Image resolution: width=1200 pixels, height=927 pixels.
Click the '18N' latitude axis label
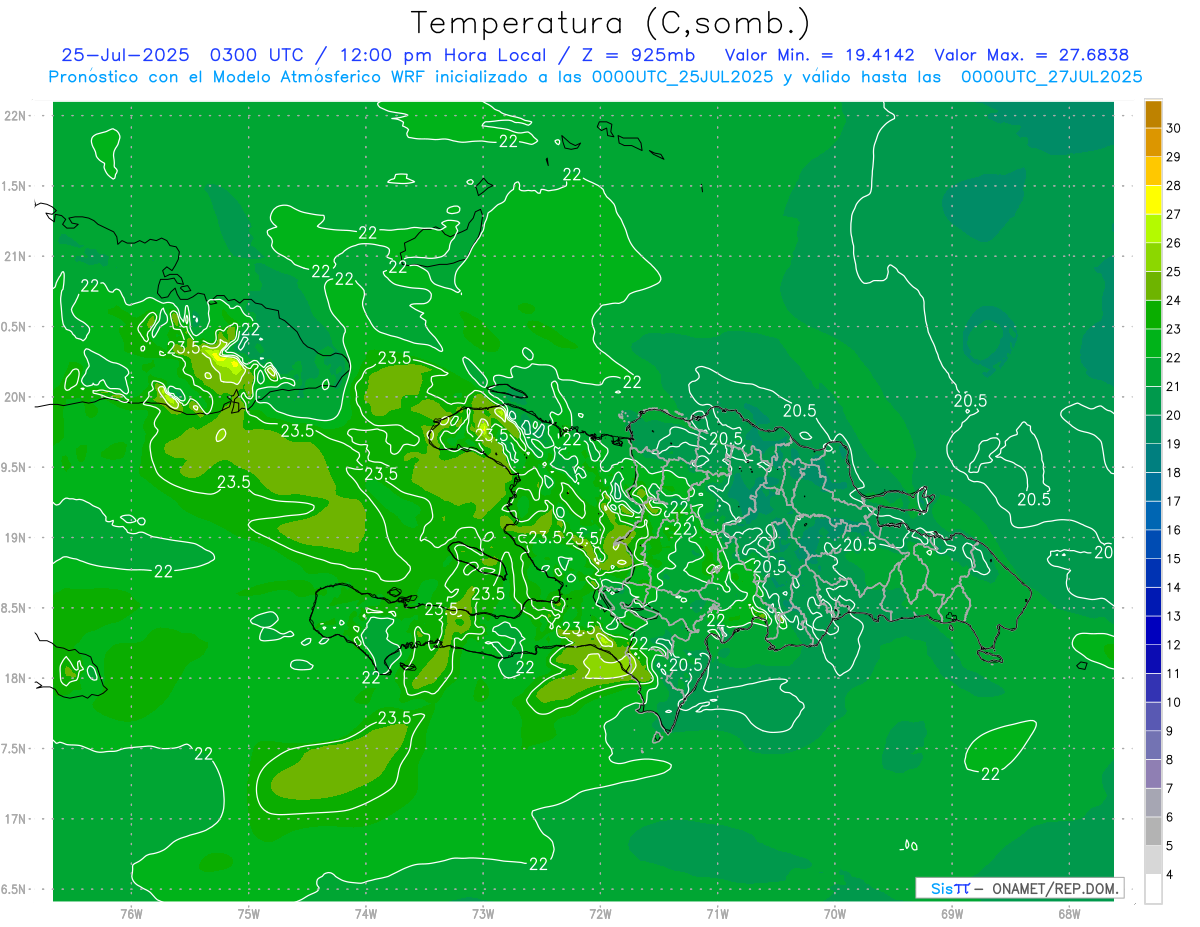pos(16,678)
